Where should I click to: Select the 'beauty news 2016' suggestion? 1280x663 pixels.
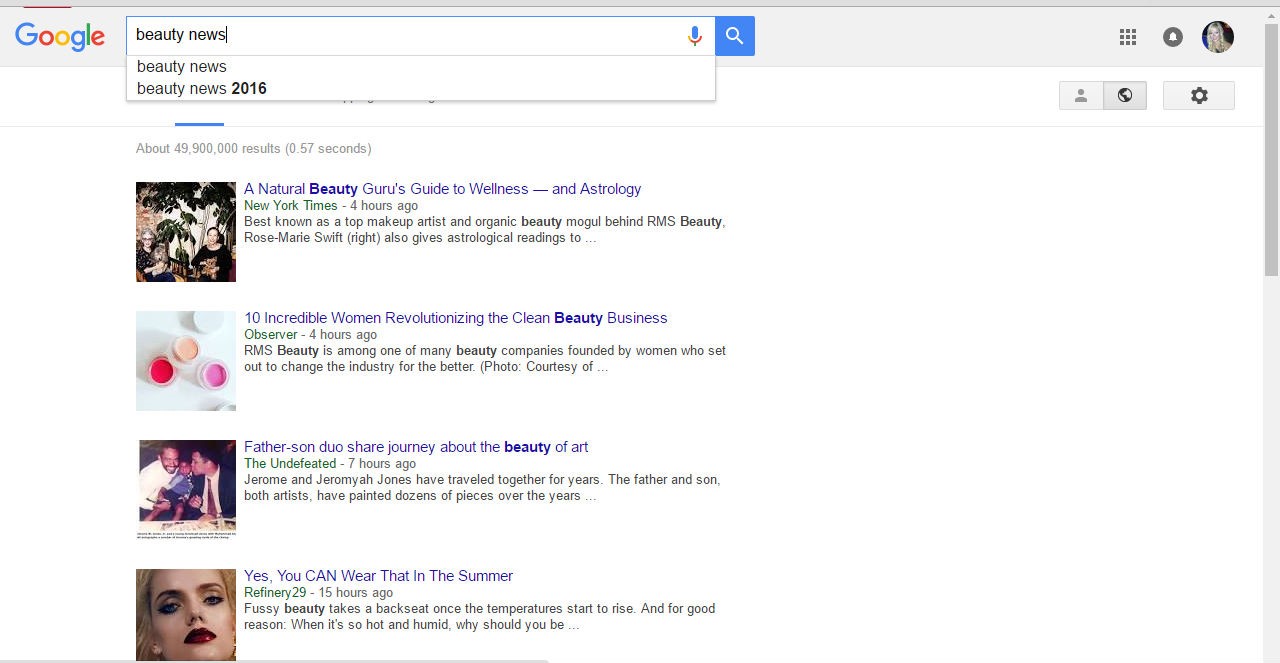click(x=421, y=88)
